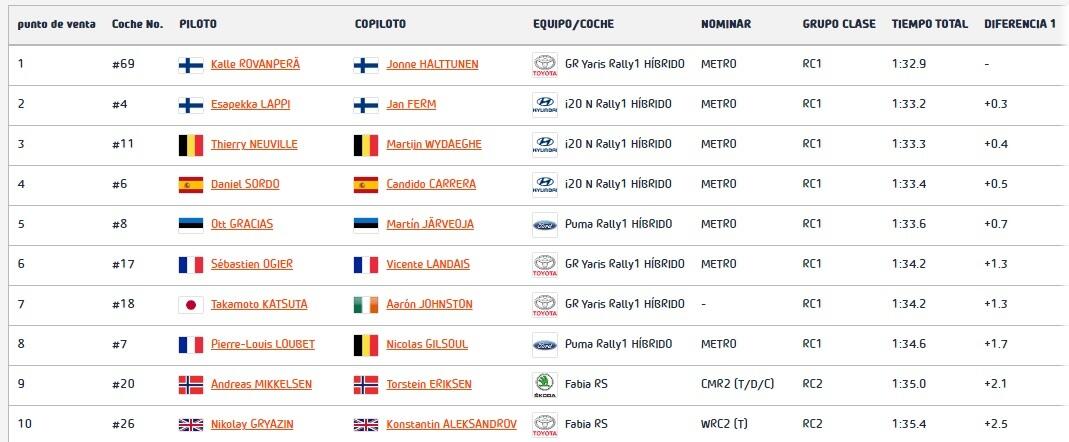This screenshot has height=442, width=1069.
Task: Click the Ford logo next to Ott's Puma
Action: point(545,224)
